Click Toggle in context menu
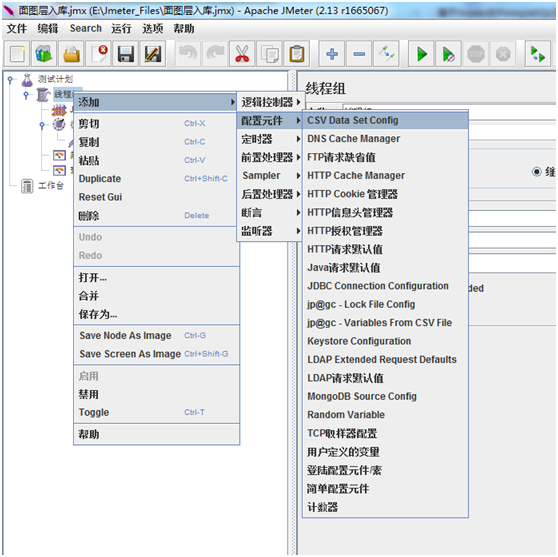Image resolution: width=558 pixels, height=557 pixels. click(156, 412)
